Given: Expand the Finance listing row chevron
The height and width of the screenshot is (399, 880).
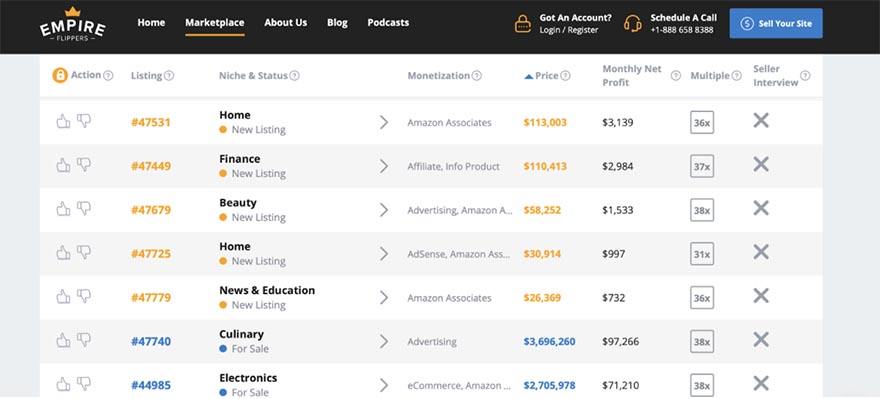Looking at the screenshot, I should coord(384,166).
